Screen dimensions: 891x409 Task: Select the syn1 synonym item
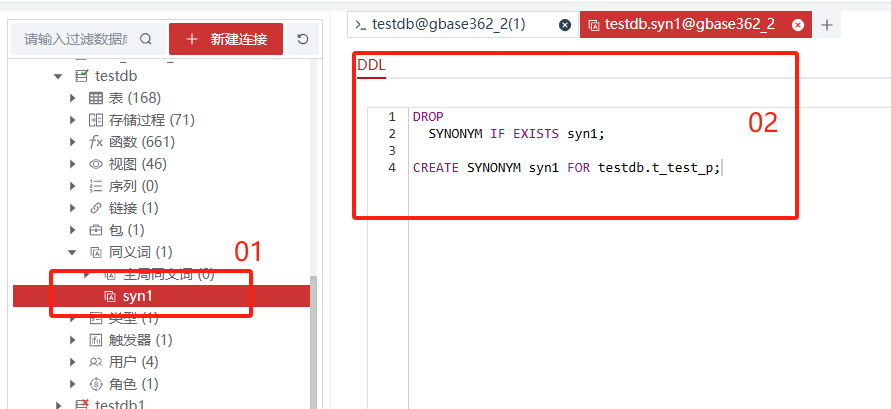point(137,296)
